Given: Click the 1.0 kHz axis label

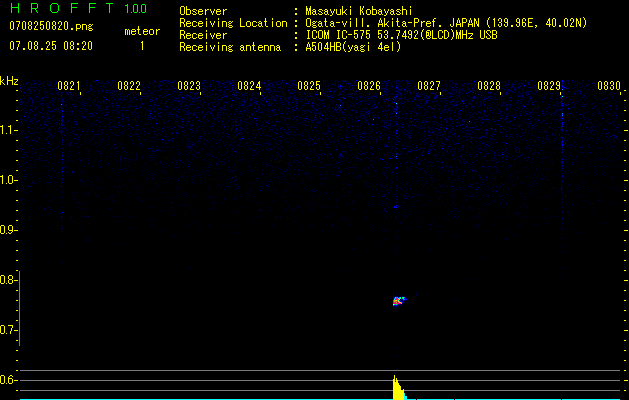Looking at the screenshot, I should pyautogui.click(x=9, y=180).
